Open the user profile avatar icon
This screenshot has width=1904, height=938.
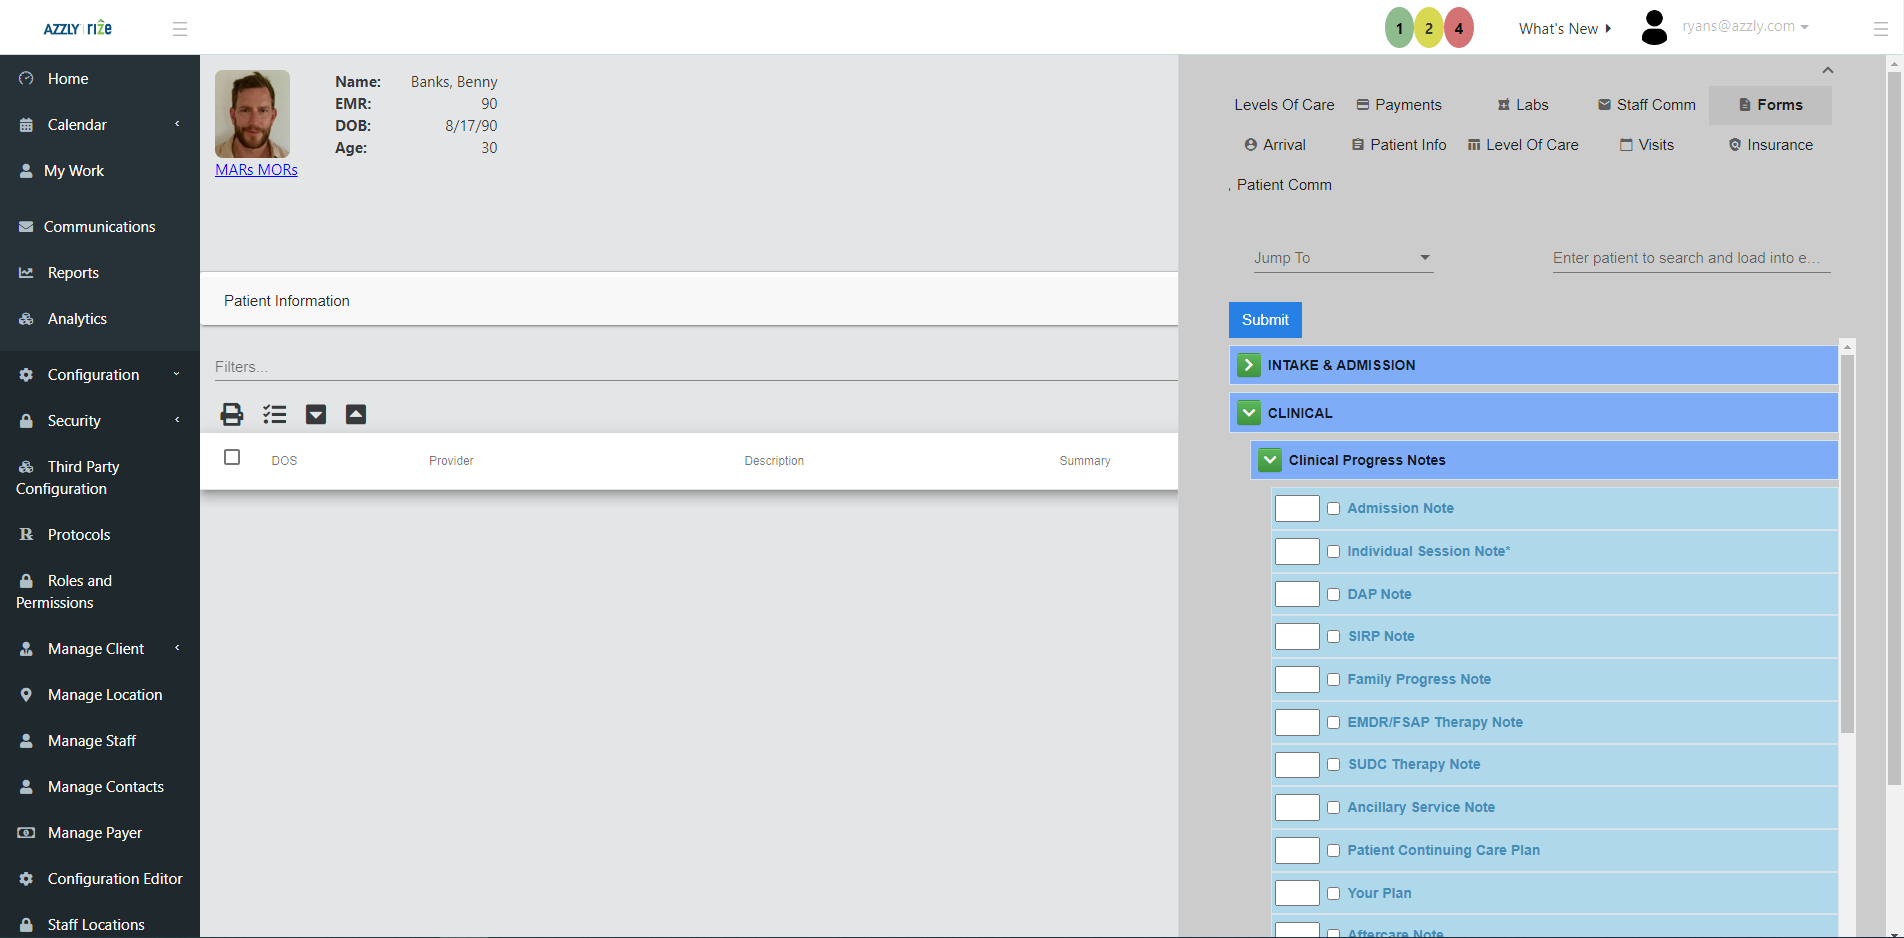click(1655, 28)
